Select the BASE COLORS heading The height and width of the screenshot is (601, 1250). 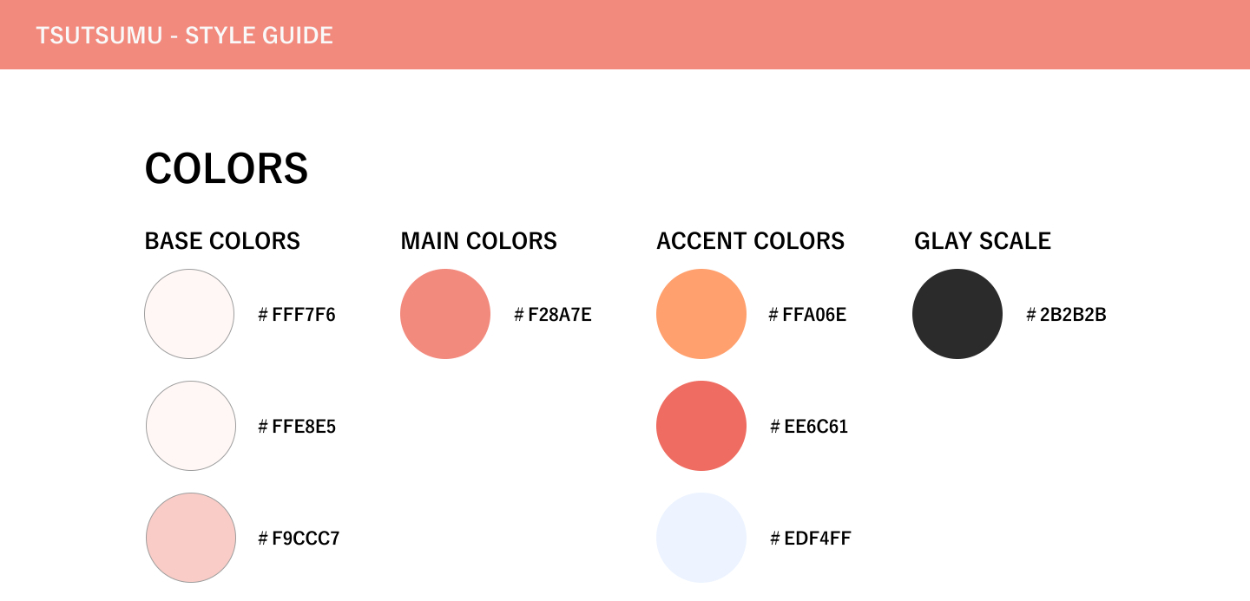point(222,241)
